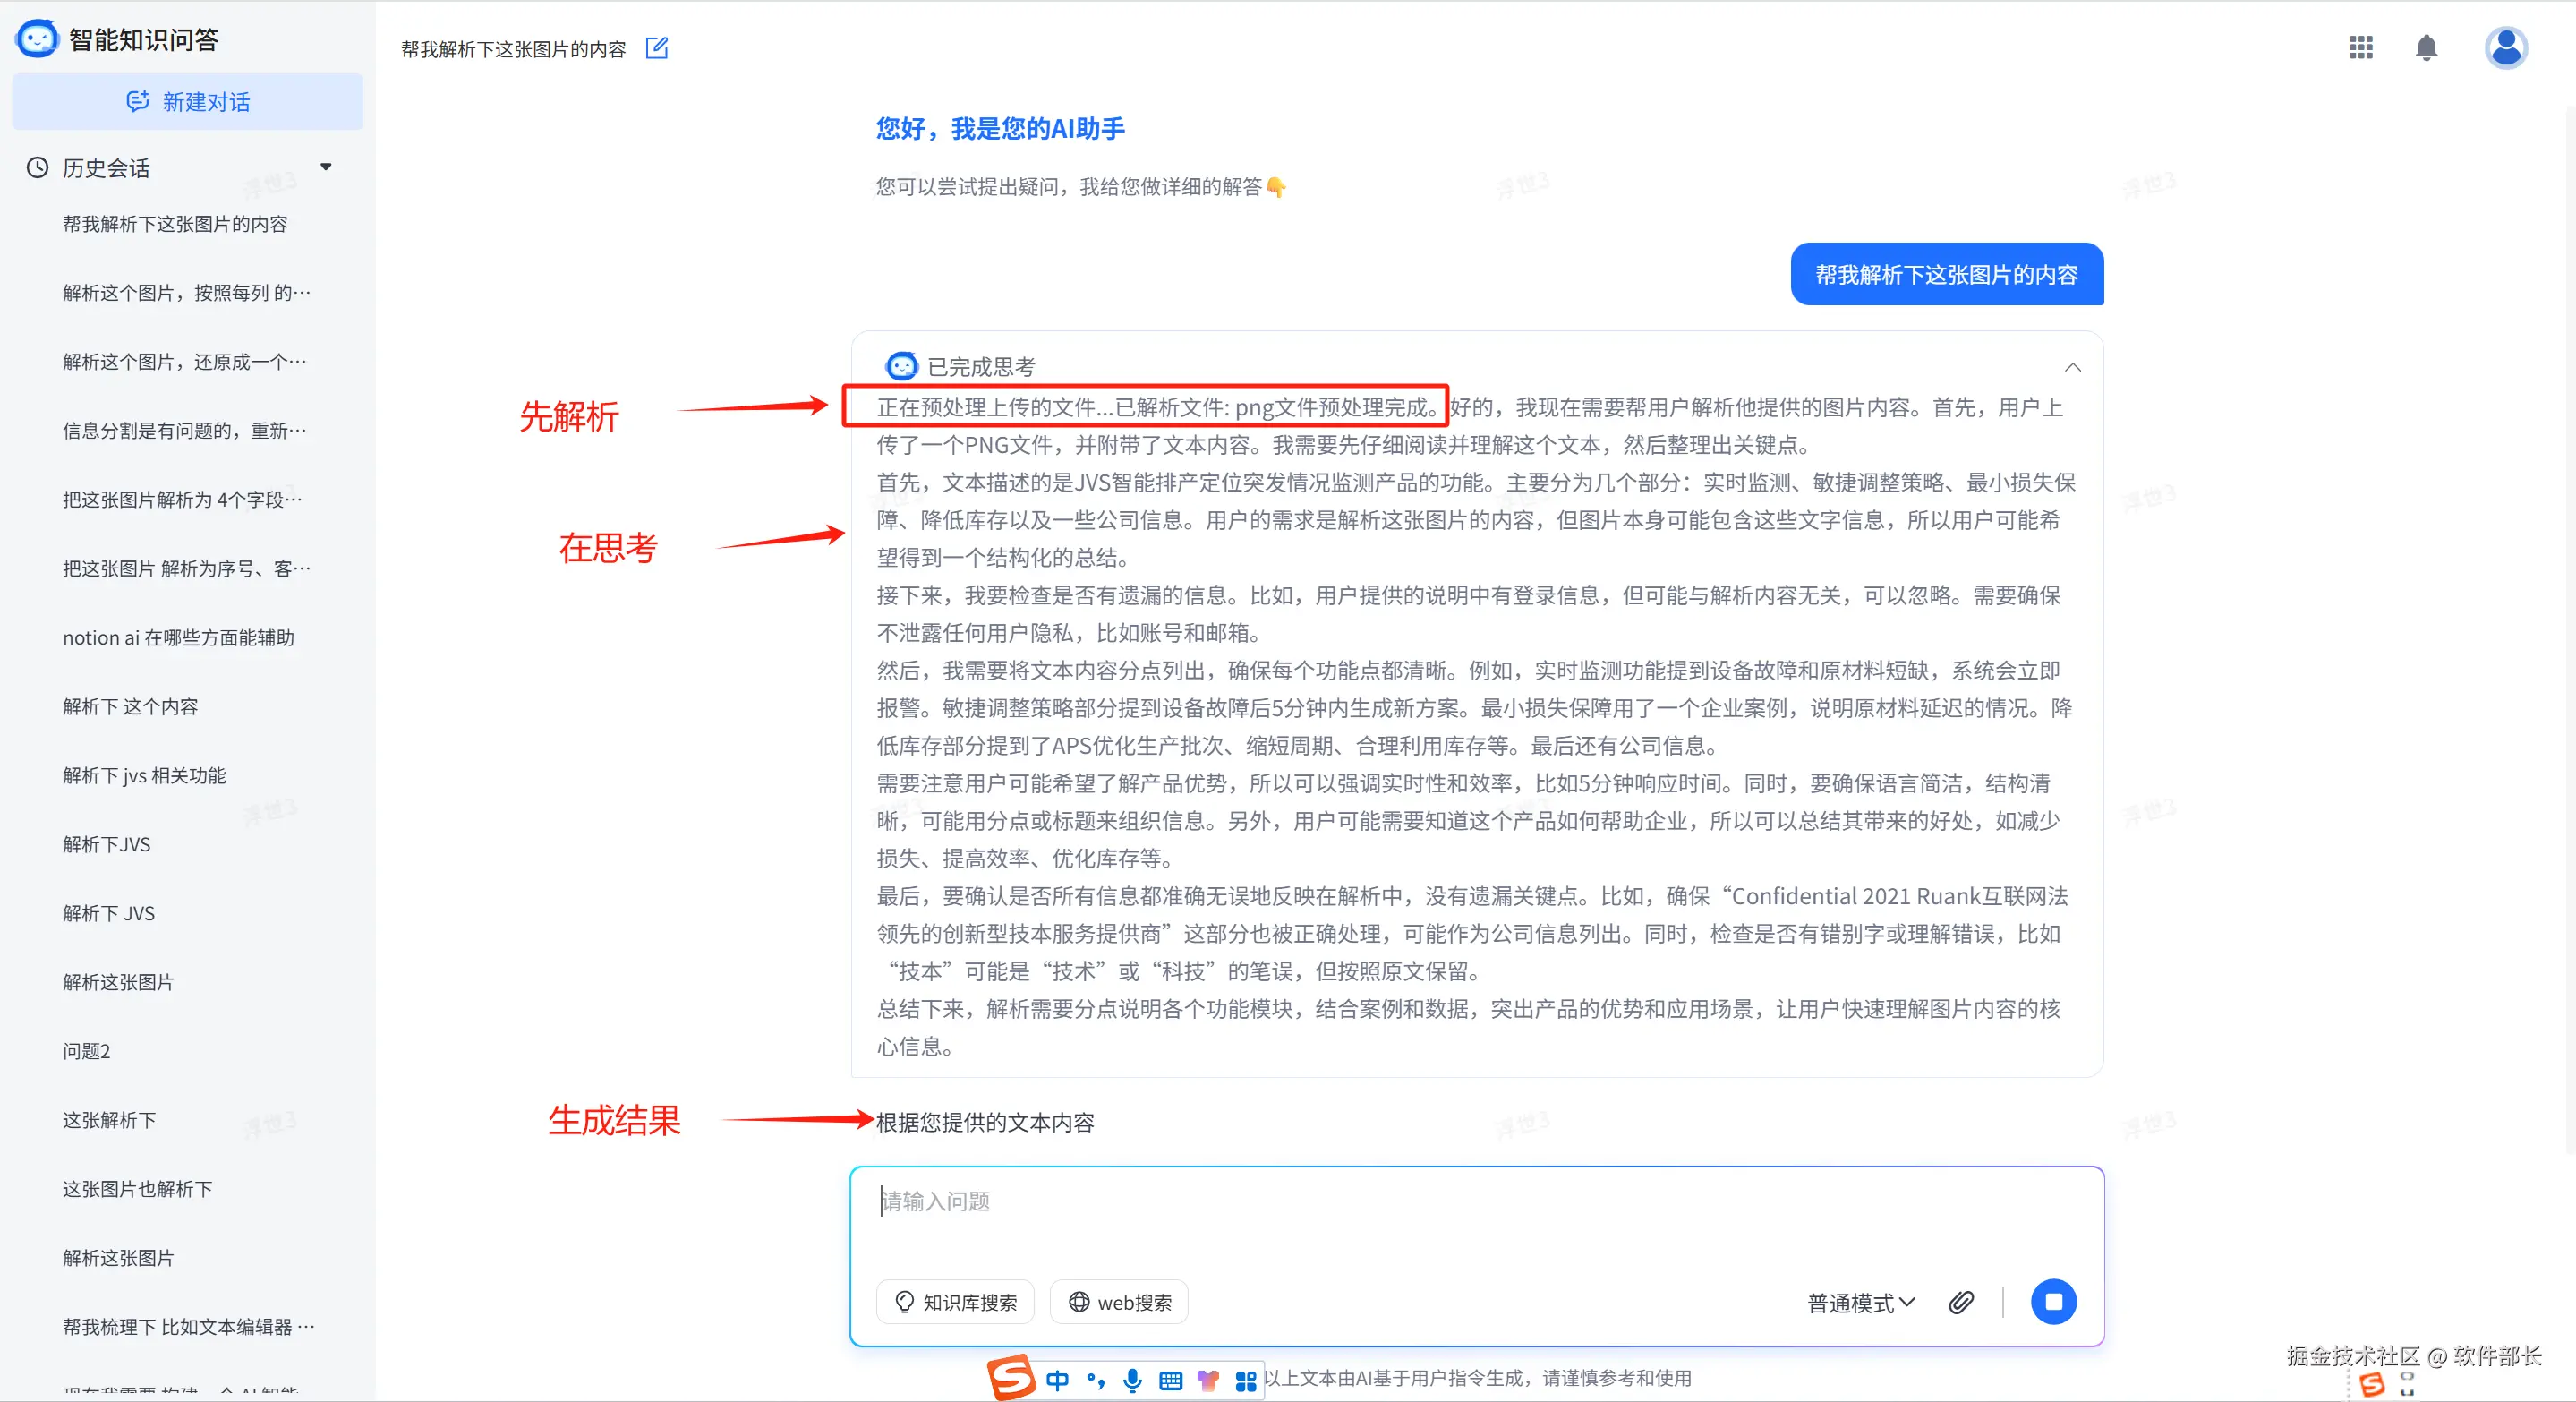Toggle the 知识库搜索 option
2576x1402 pixels.
click(955, 1301)
